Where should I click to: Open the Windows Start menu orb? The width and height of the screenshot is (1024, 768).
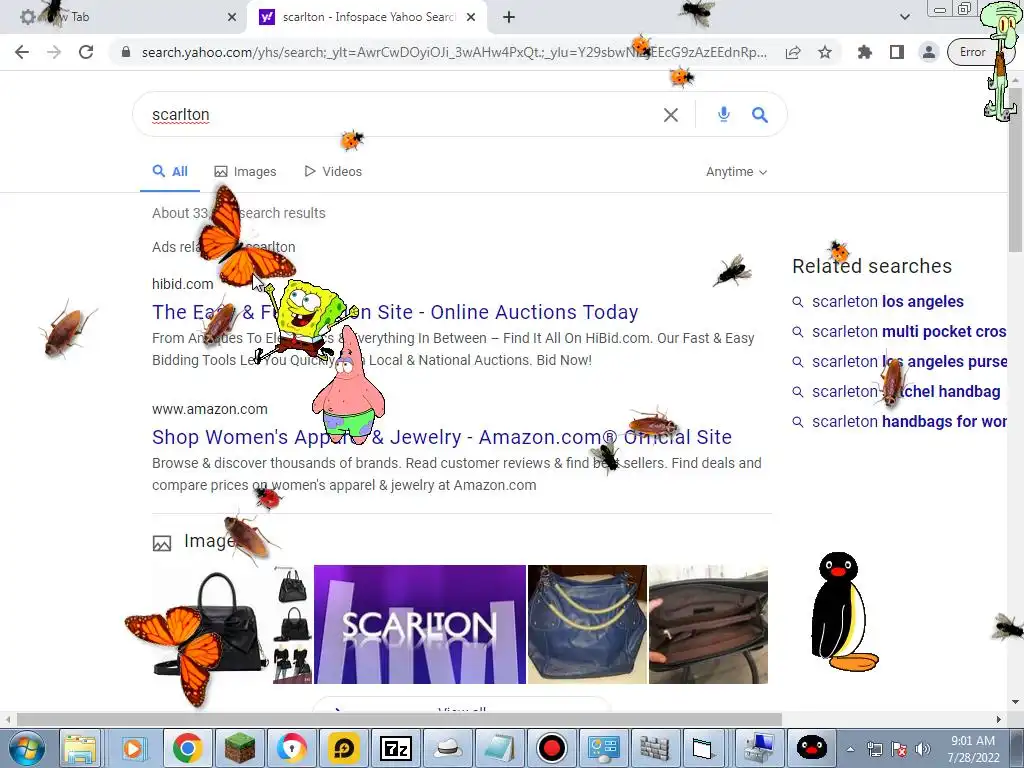25,748
